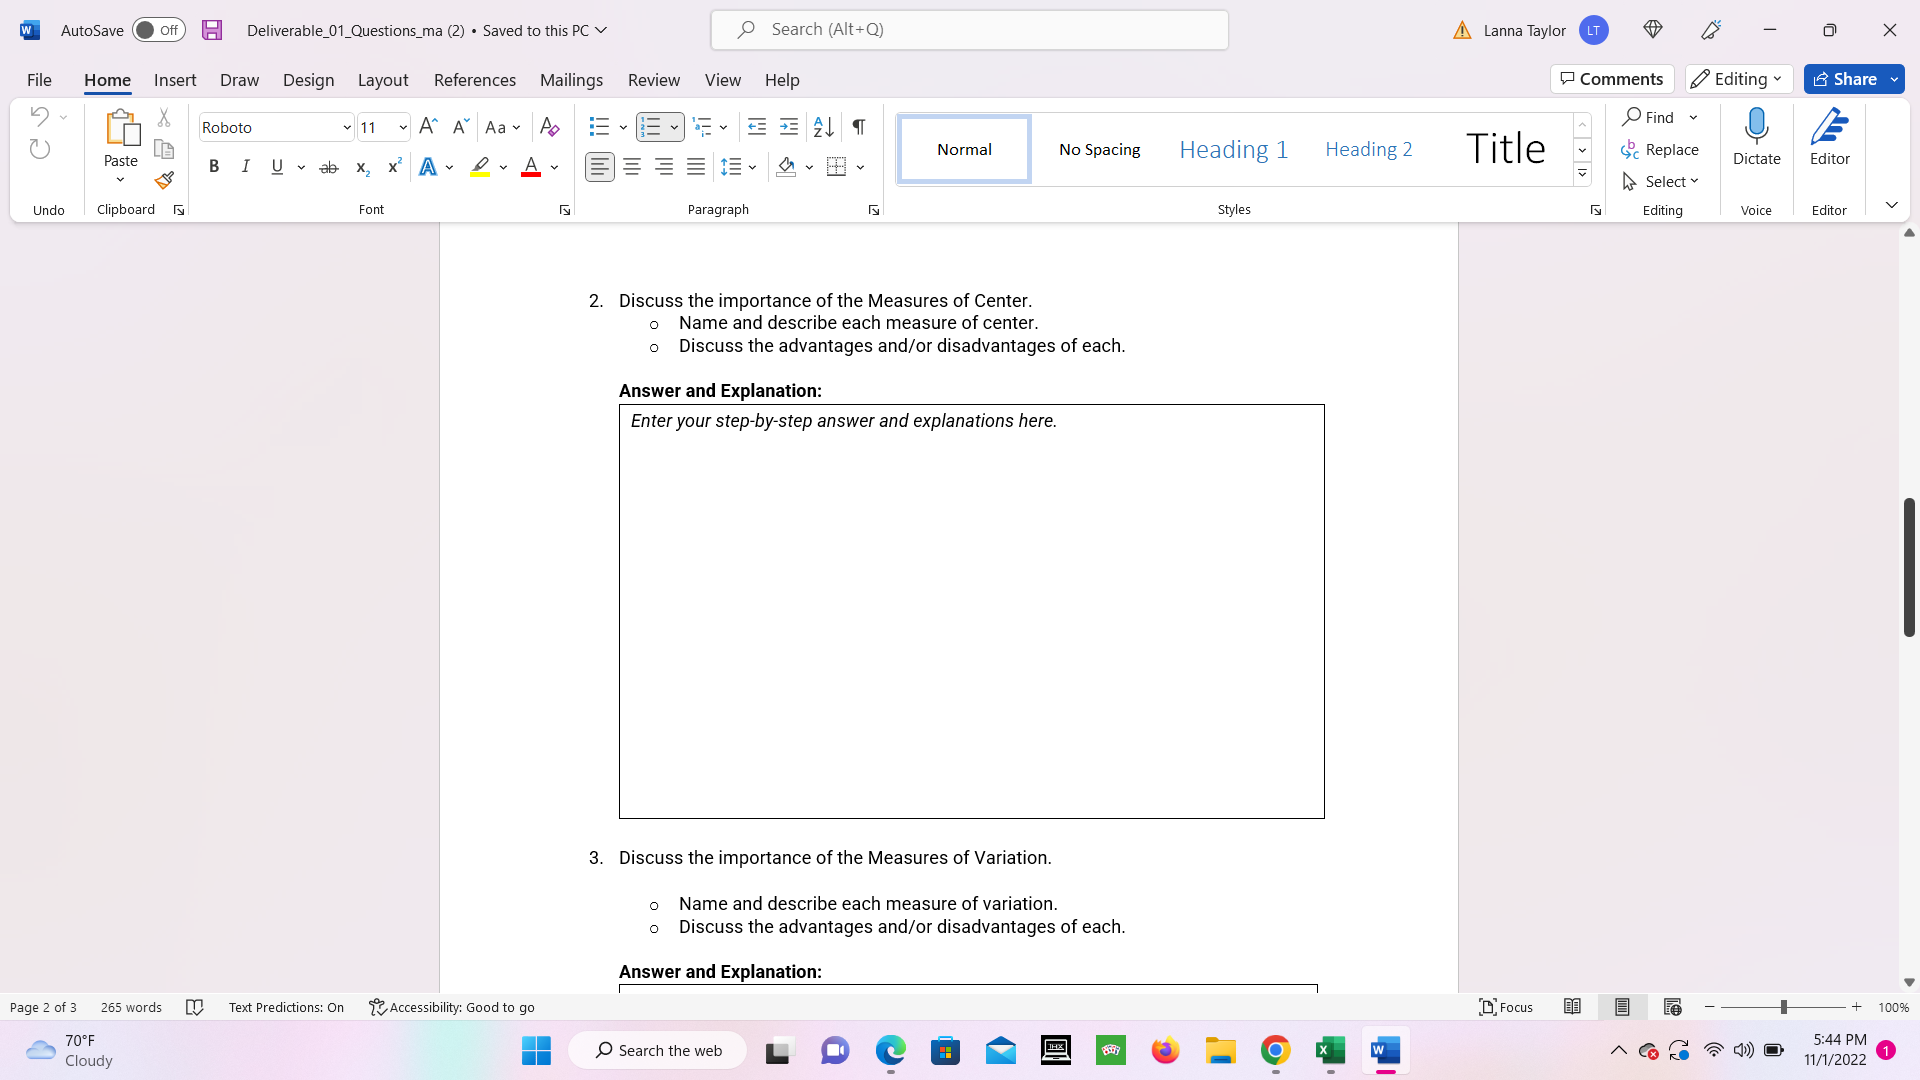Click Text Predictions status toggle

tap(286, 1007)
